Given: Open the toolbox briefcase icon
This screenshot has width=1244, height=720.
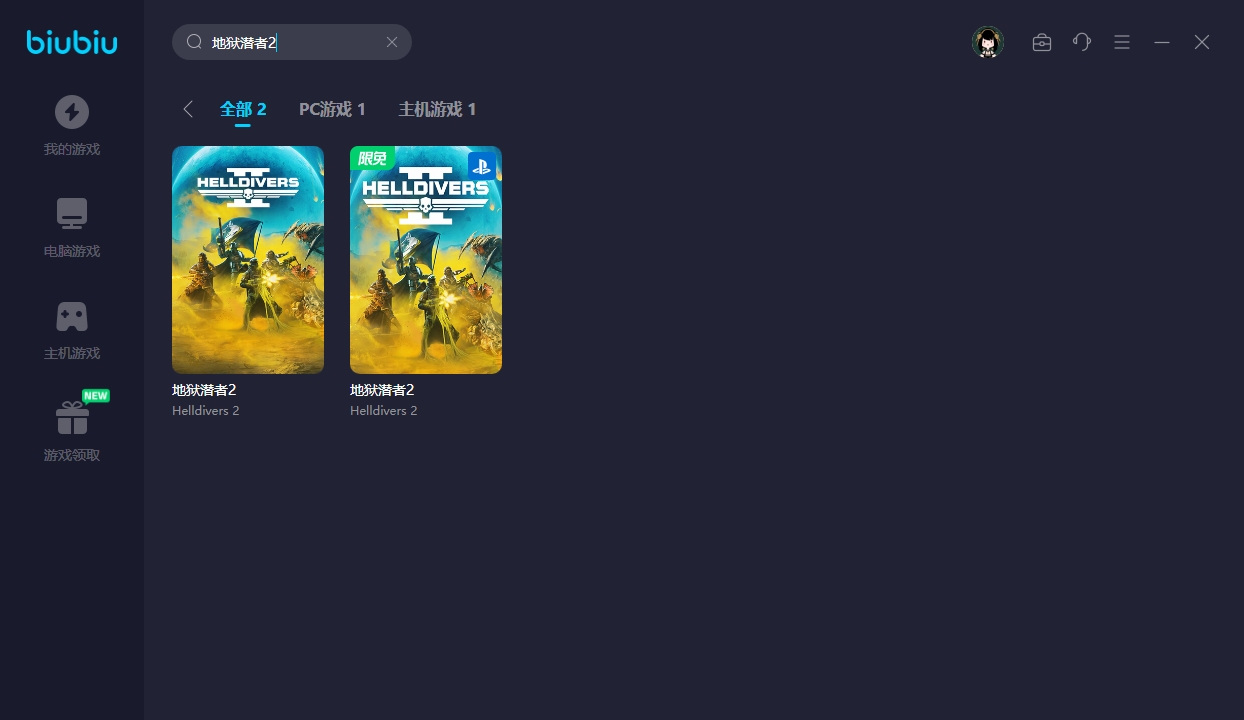Looking at the screenshot, I should click(x=1042, y=42).
